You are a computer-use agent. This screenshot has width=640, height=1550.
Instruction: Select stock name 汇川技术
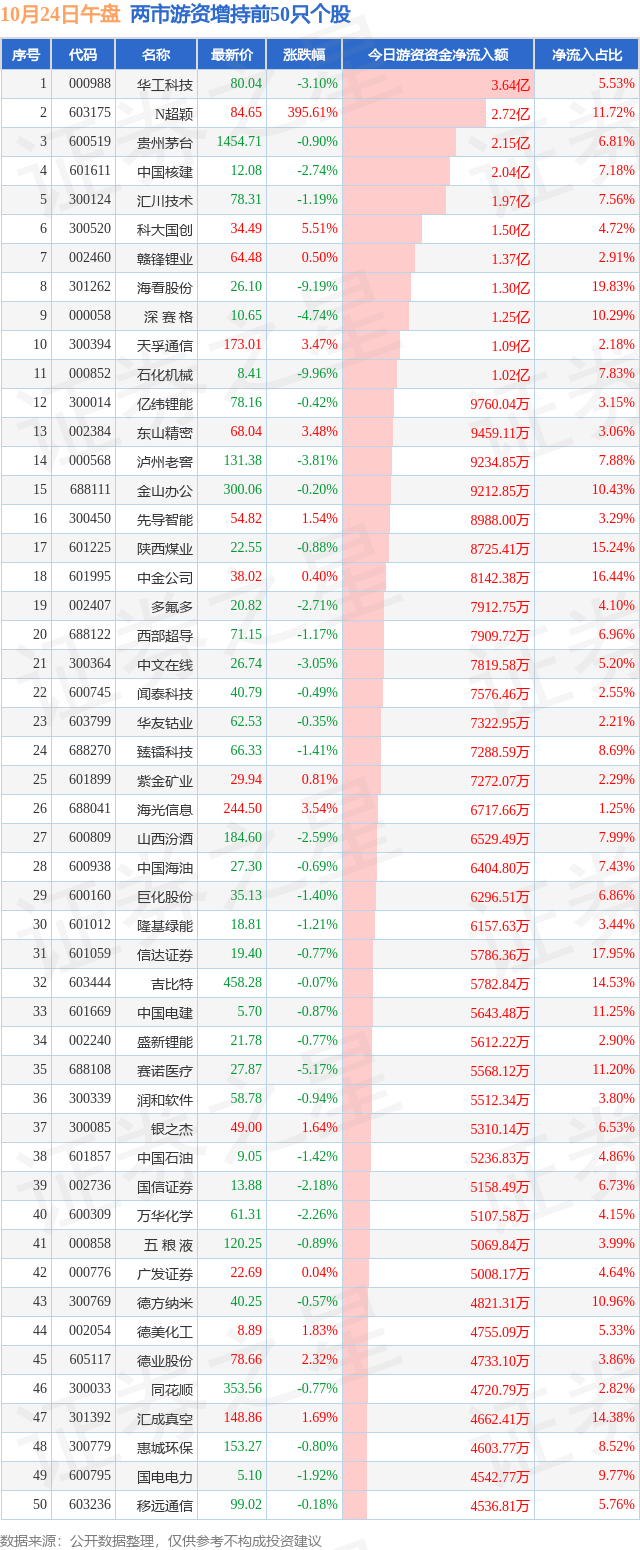point(165,200)
